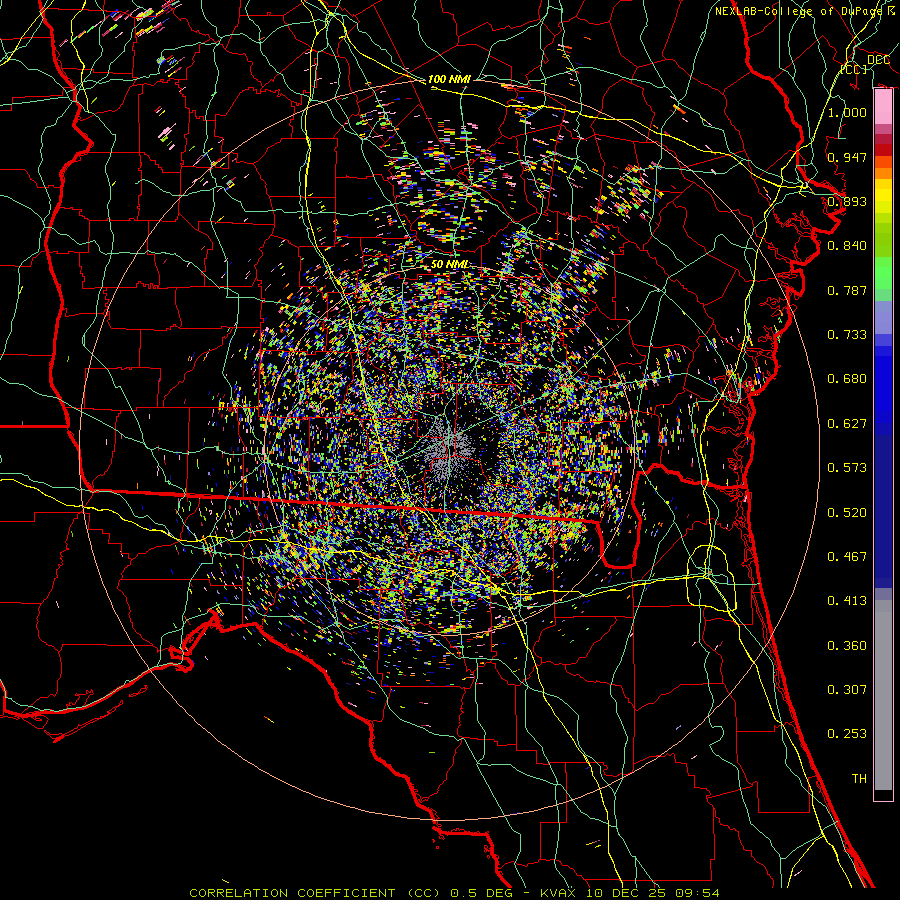Click the 0.307 scale value

pos(847,689)
